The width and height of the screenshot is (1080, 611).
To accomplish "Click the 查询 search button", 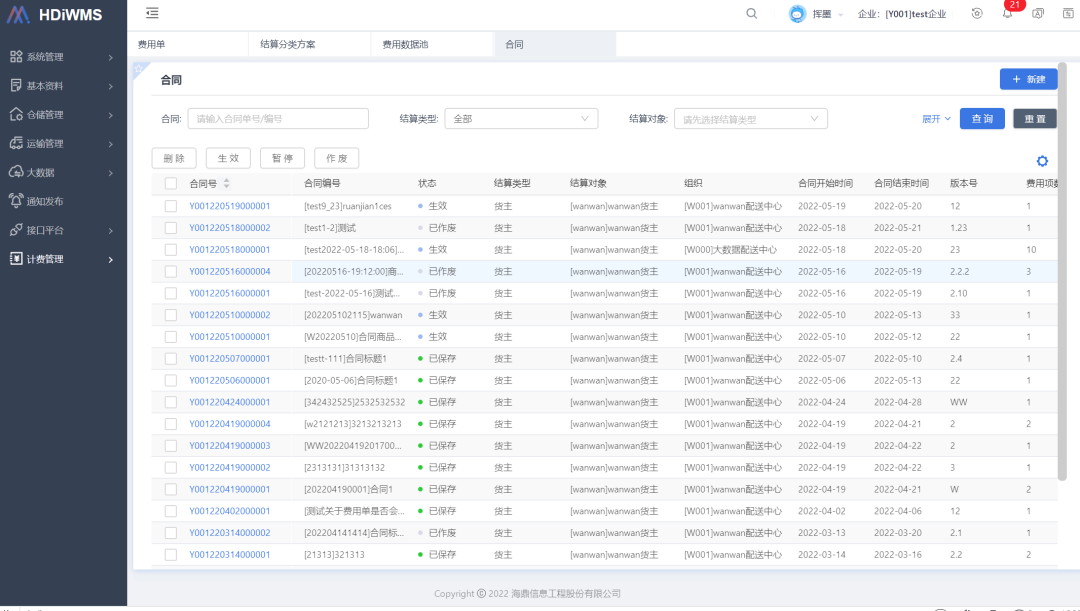I will click(982, 118).
